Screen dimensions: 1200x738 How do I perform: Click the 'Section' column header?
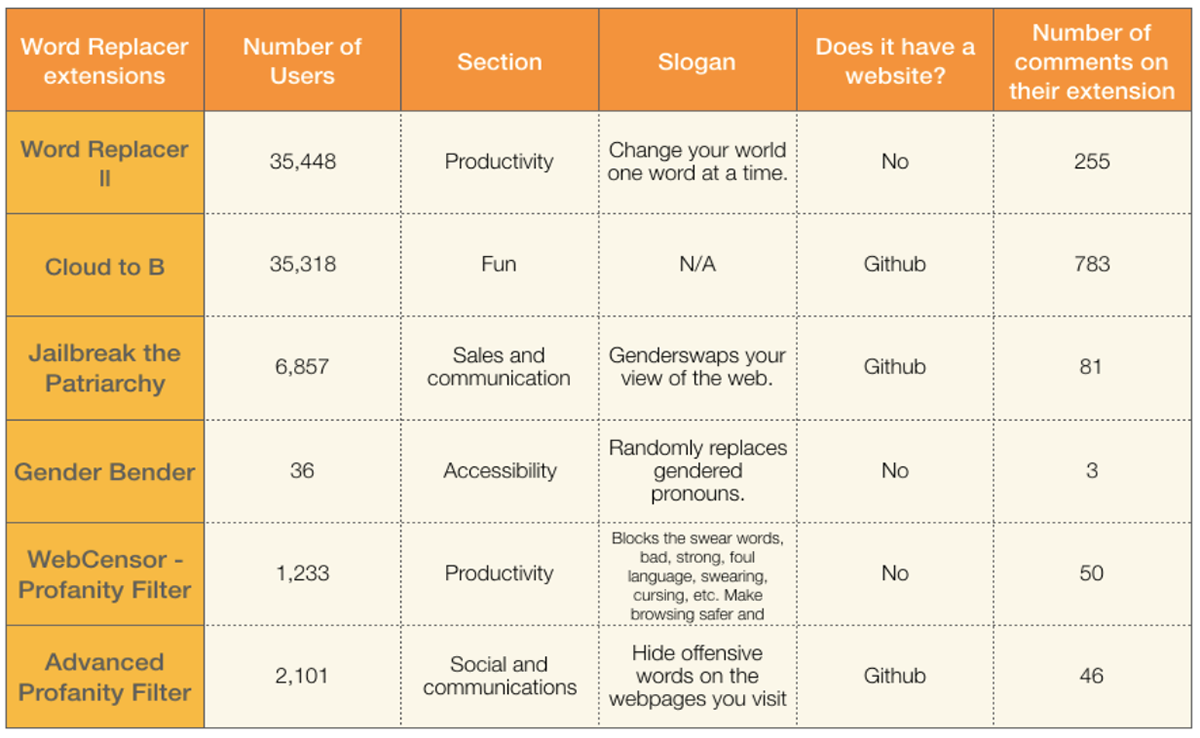(x=499, y=60)
